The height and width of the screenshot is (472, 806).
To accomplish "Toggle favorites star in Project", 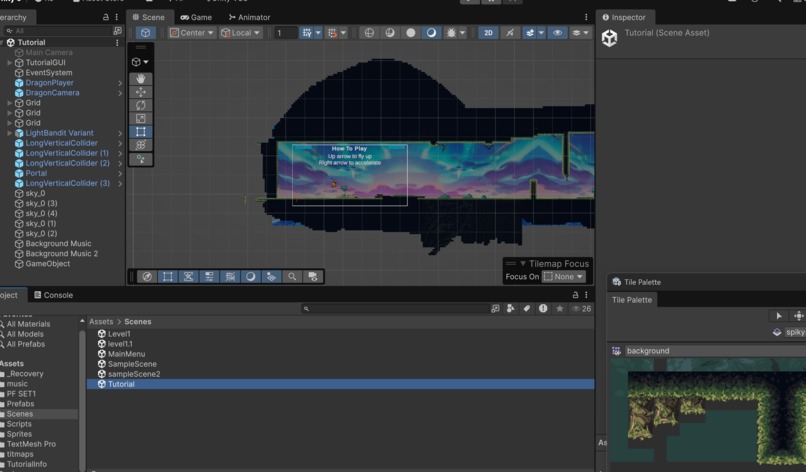I will click(560, 308).
